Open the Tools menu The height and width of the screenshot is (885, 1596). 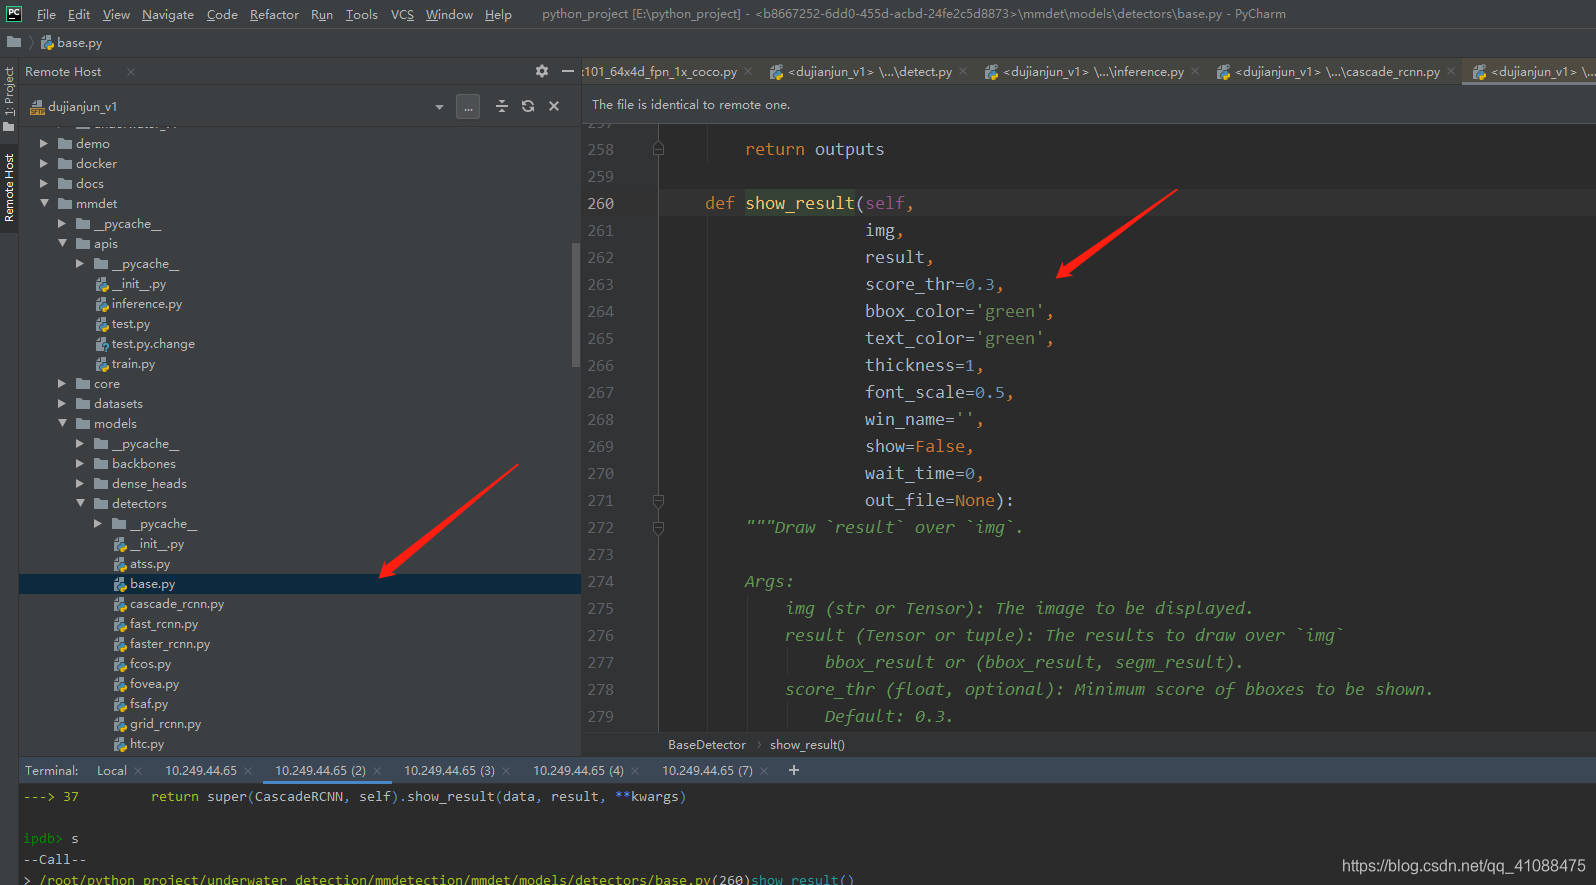tap(362, 14)
